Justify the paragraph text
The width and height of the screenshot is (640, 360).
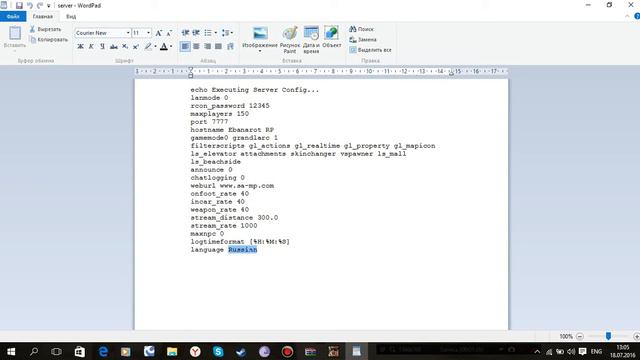(x=219, y=47)
